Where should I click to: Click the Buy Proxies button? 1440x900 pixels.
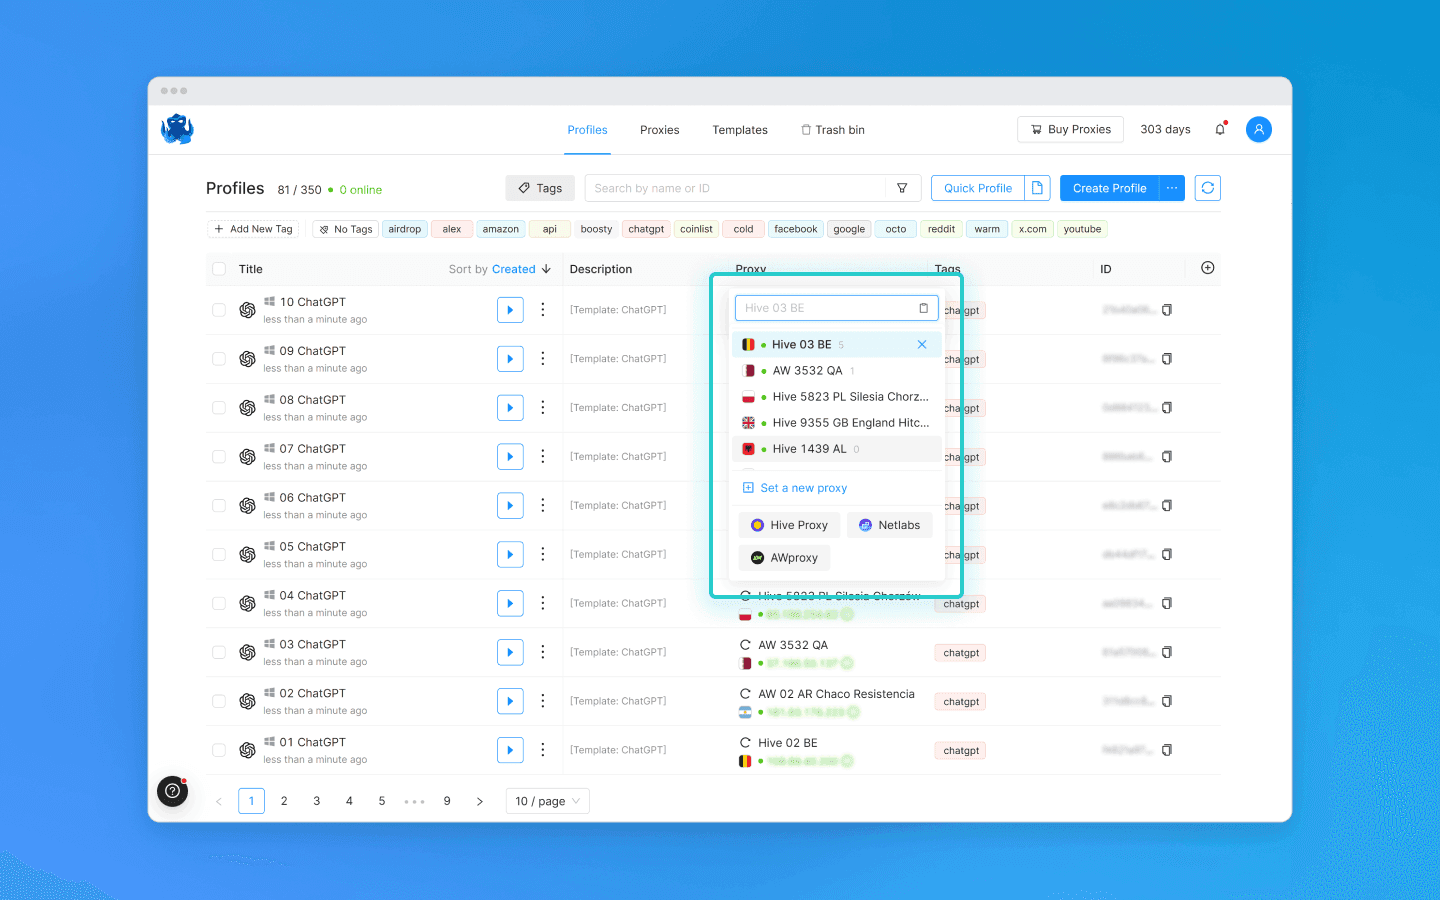point(1071,129)
